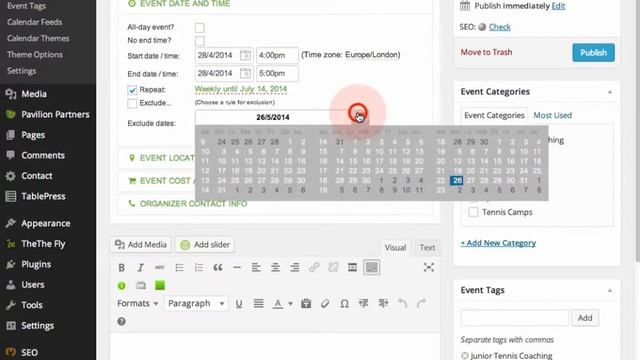Toggle bold formatting in editor toolbar

(121, 268)
